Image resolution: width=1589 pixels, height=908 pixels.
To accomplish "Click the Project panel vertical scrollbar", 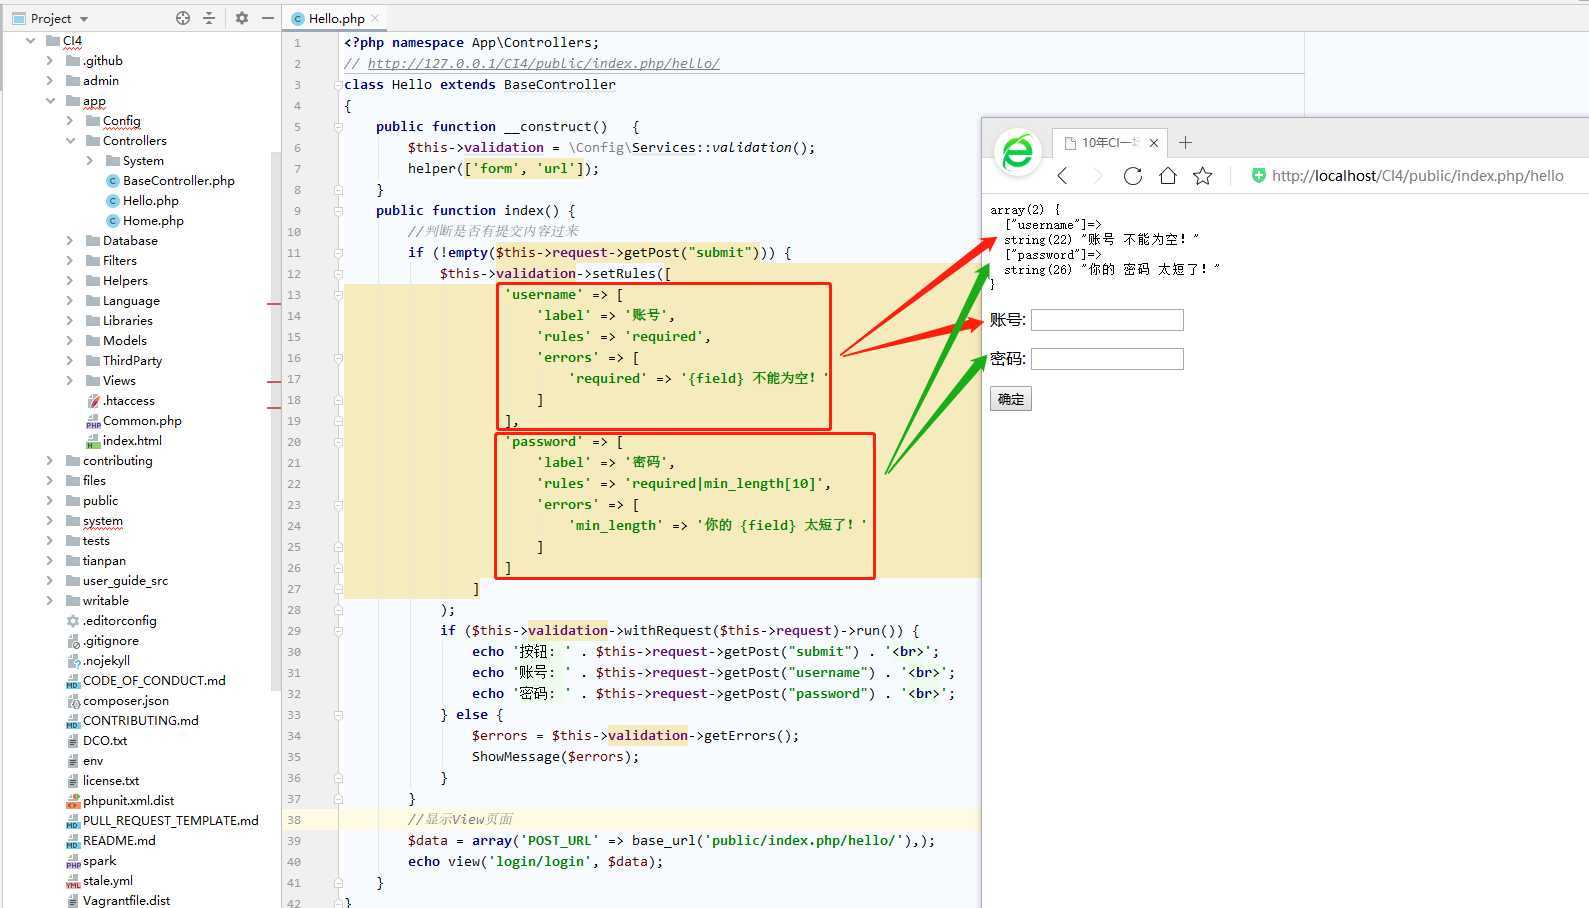I will [275, 420].
